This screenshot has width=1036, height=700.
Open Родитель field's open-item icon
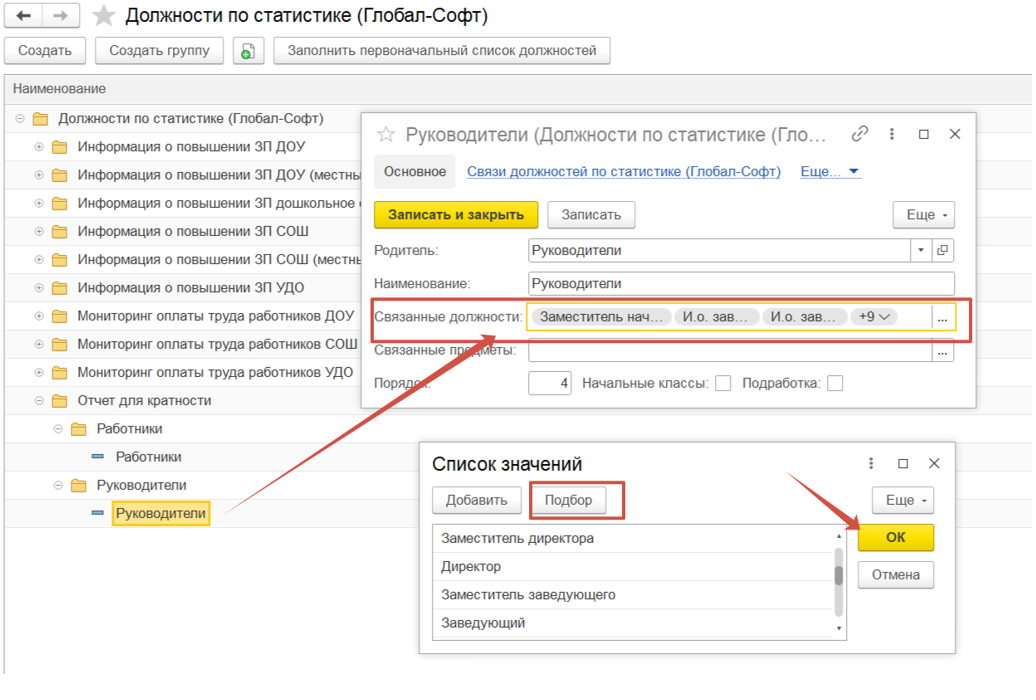pos(942,250)
